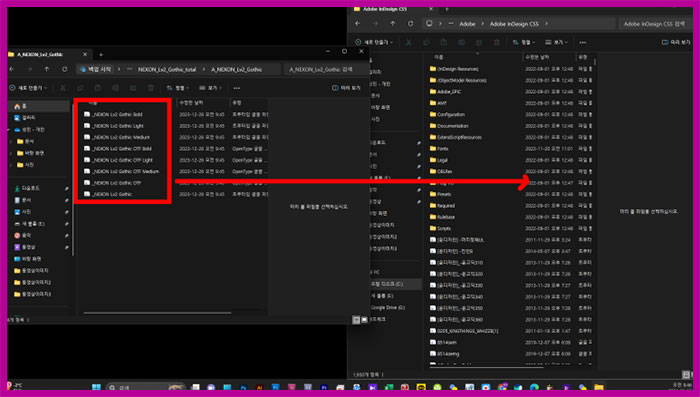Click Adobe breadcrumb in InDesign CS5 window
This screenshot has width=700, height=397.
[x=467, y=24]
